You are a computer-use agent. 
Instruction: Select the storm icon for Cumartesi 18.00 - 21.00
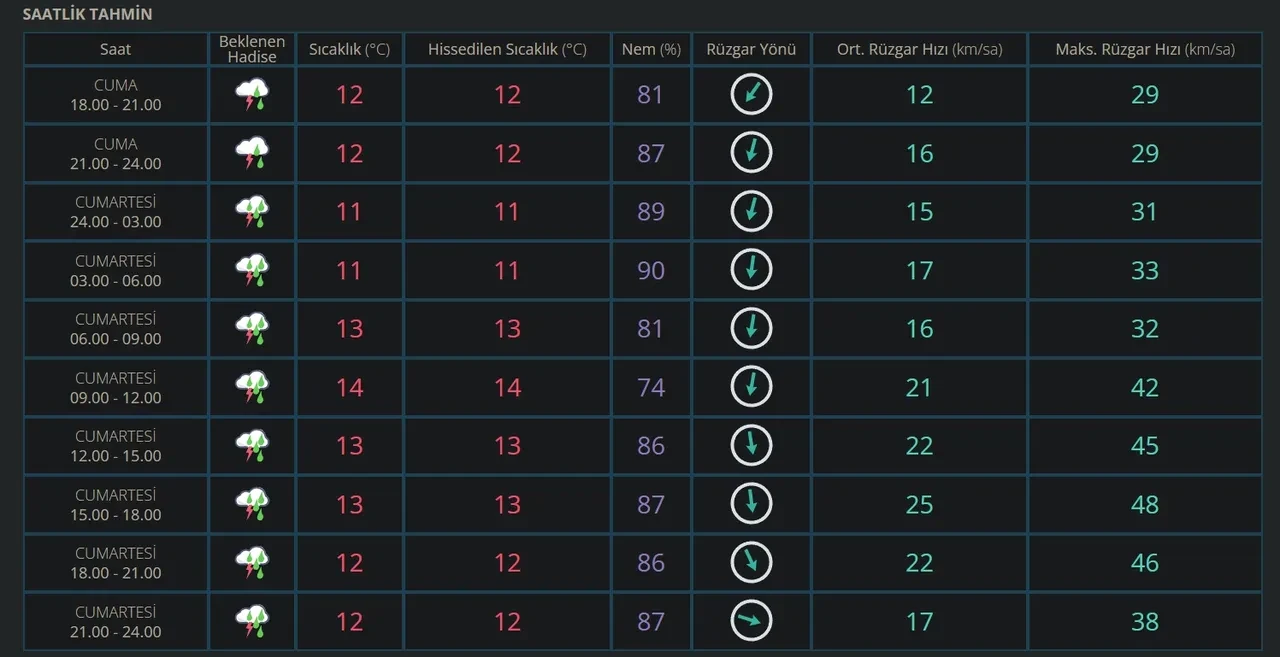pos(252,563)
